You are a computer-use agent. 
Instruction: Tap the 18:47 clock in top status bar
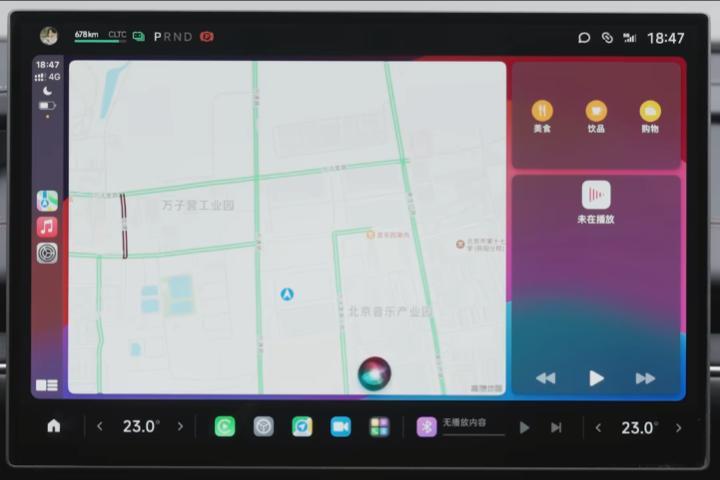pos(666,38)
